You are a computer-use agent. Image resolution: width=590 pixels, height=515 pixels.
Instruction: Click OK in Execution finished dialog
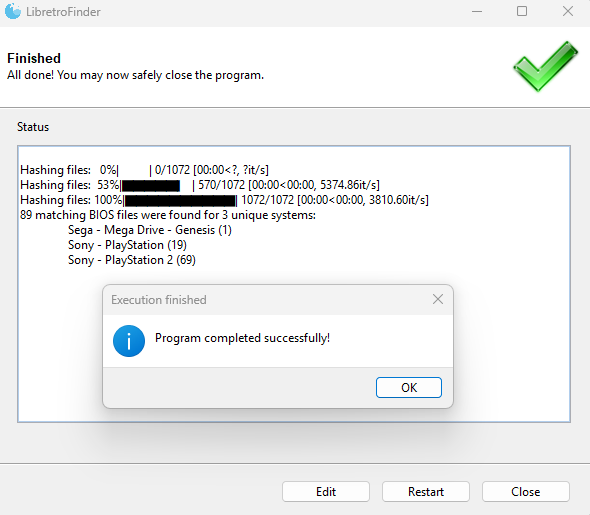pyautogui.click(x=409, y=387)
